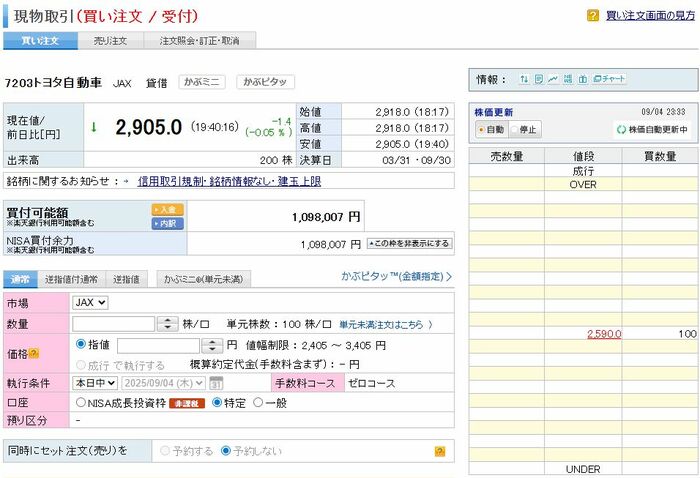Open the 注文照会・訂正・取消 tab

[200, 41]
